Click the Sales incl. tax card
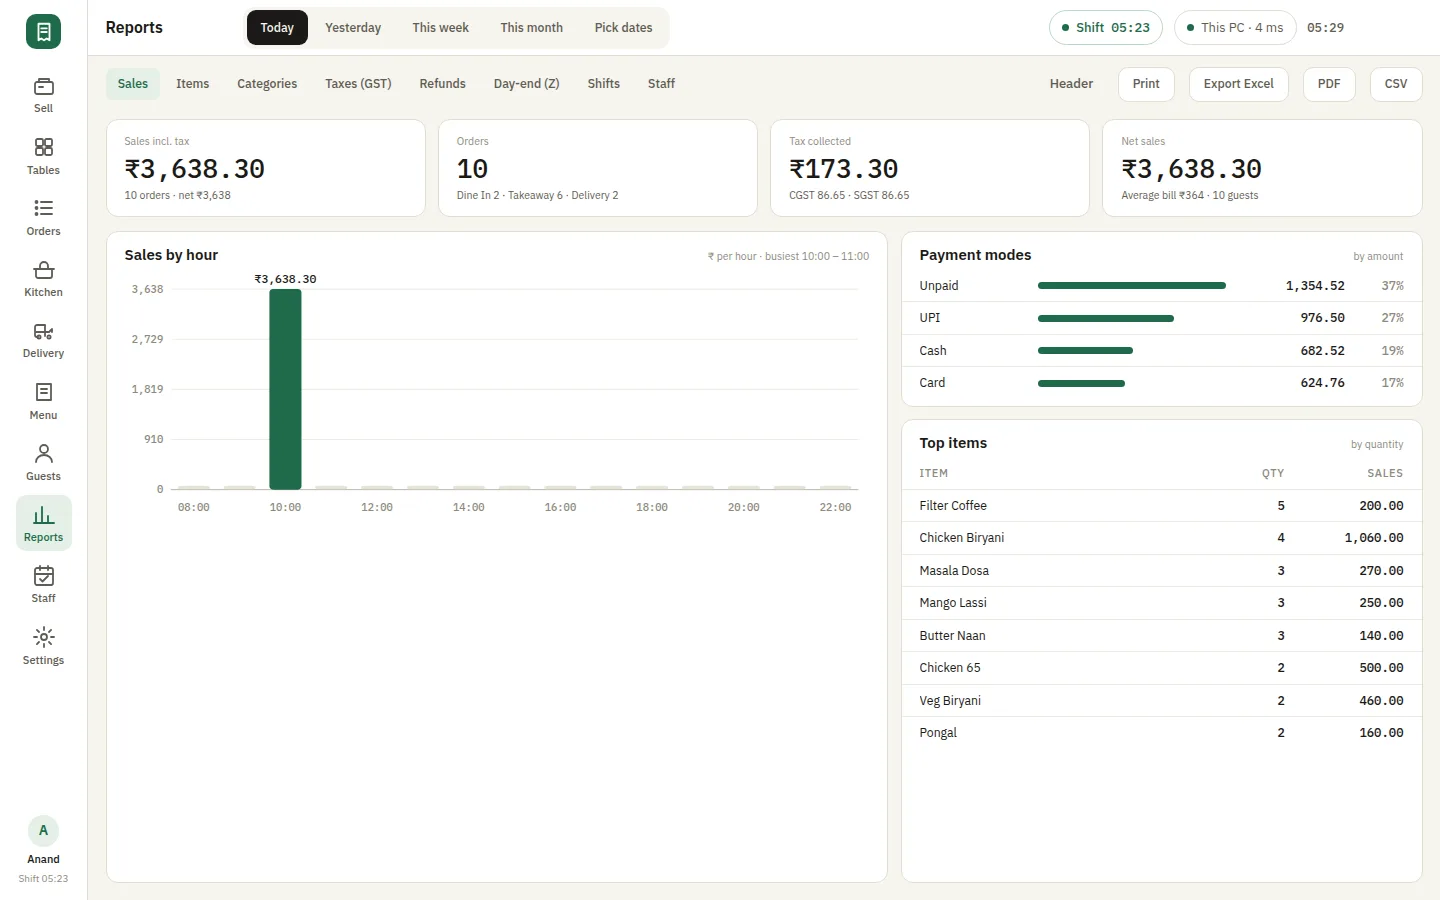The width and height of the screenshot is (1440, 900). tap(266, 168)
